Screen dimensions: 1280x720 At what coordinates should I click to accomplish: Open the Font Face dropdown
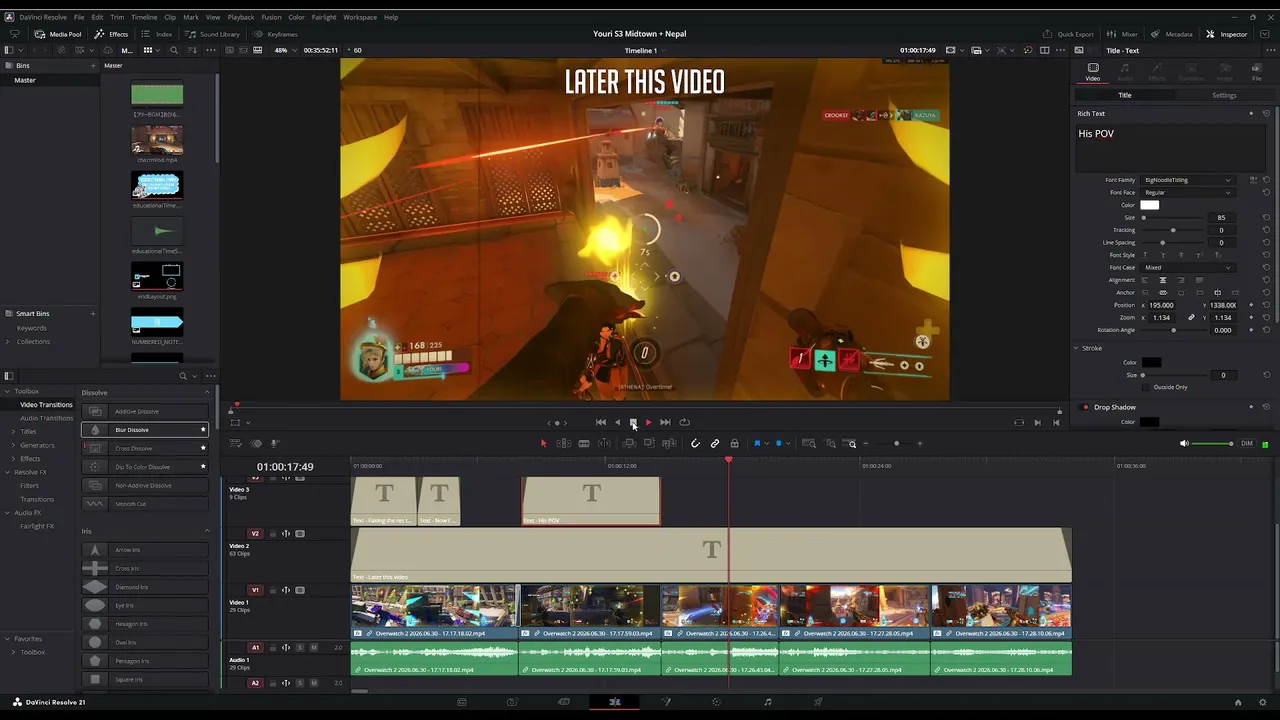click(1187, 192)
